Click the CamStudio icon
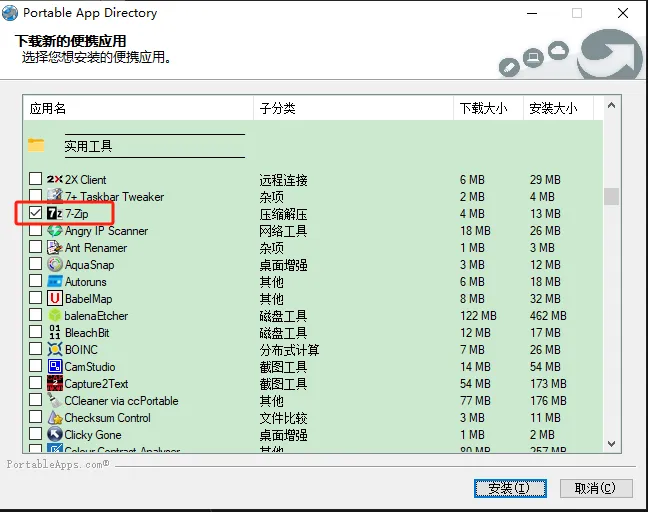648x512 pixels. coord(55,366)
